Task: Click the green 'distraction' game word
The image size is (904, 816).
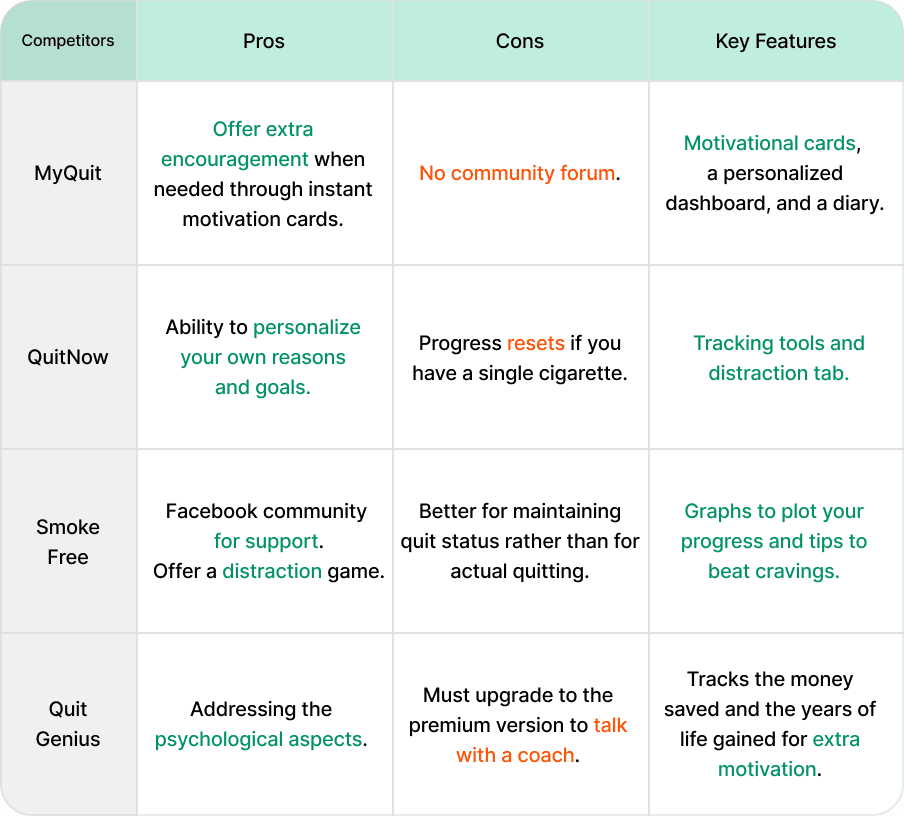Action: (272, 571)
